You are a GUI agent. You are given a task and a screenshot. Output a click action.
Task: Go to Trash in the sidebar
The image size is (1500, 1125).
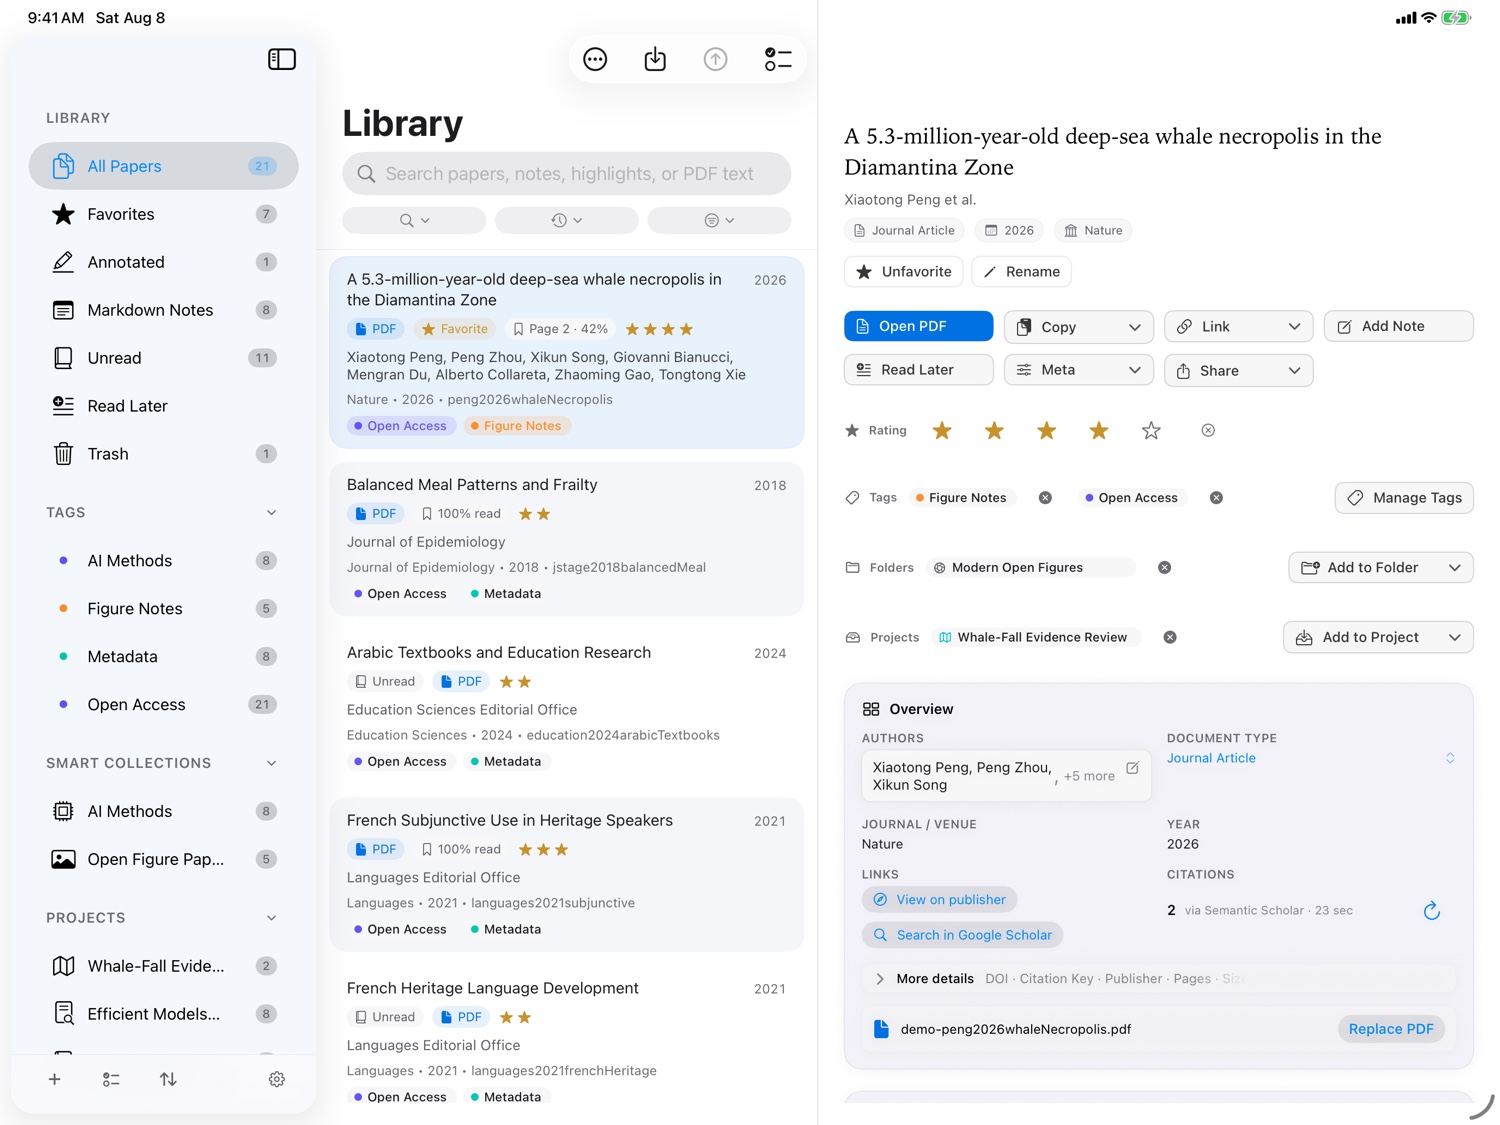click(163, 454)
